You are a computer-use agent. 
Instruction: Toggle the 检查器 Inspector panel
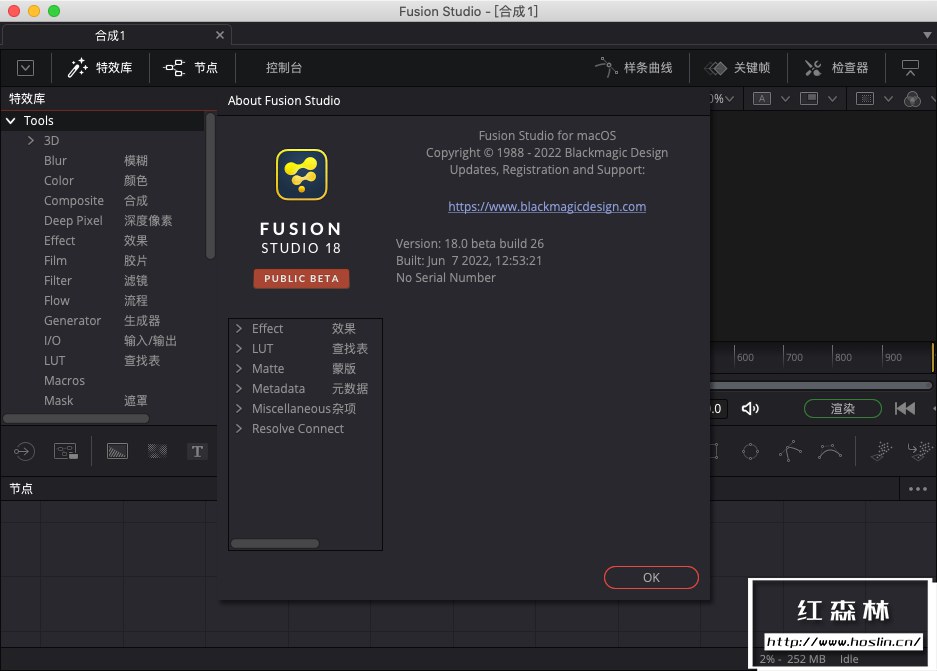point(836,68)
